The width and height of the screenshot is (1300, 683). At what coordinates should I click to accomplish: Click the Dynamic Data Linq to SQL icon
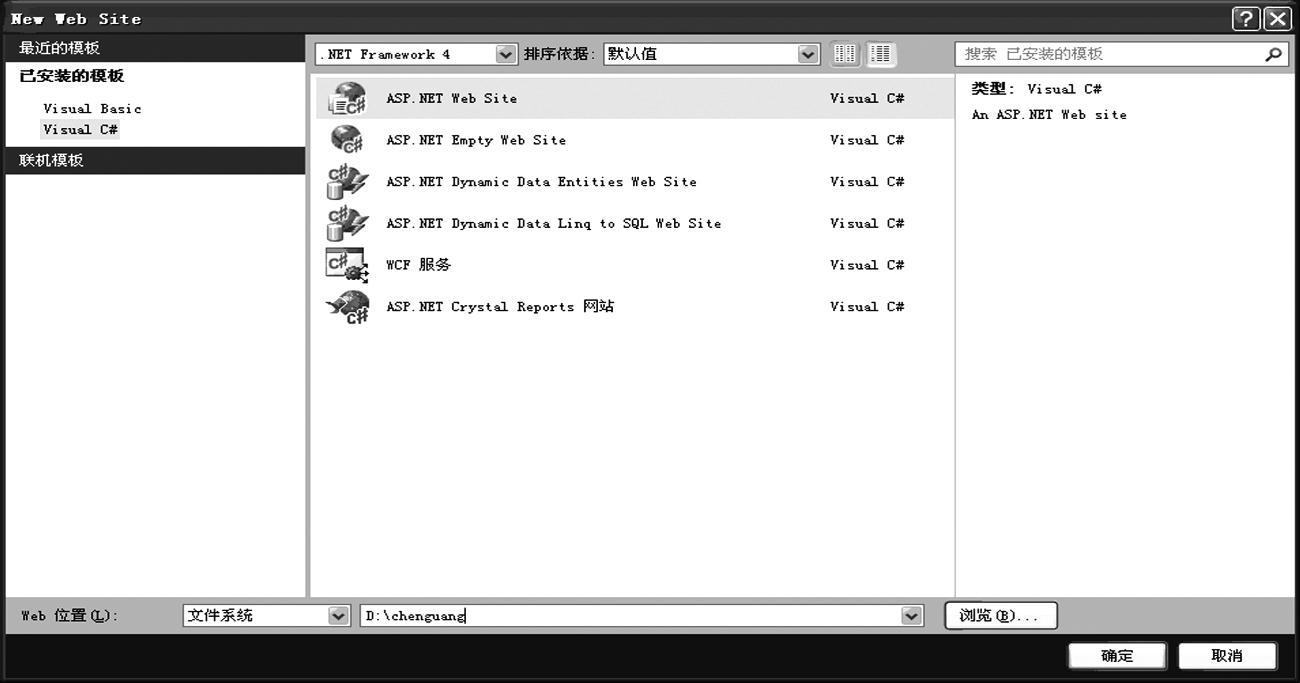(x=347, y=223)
